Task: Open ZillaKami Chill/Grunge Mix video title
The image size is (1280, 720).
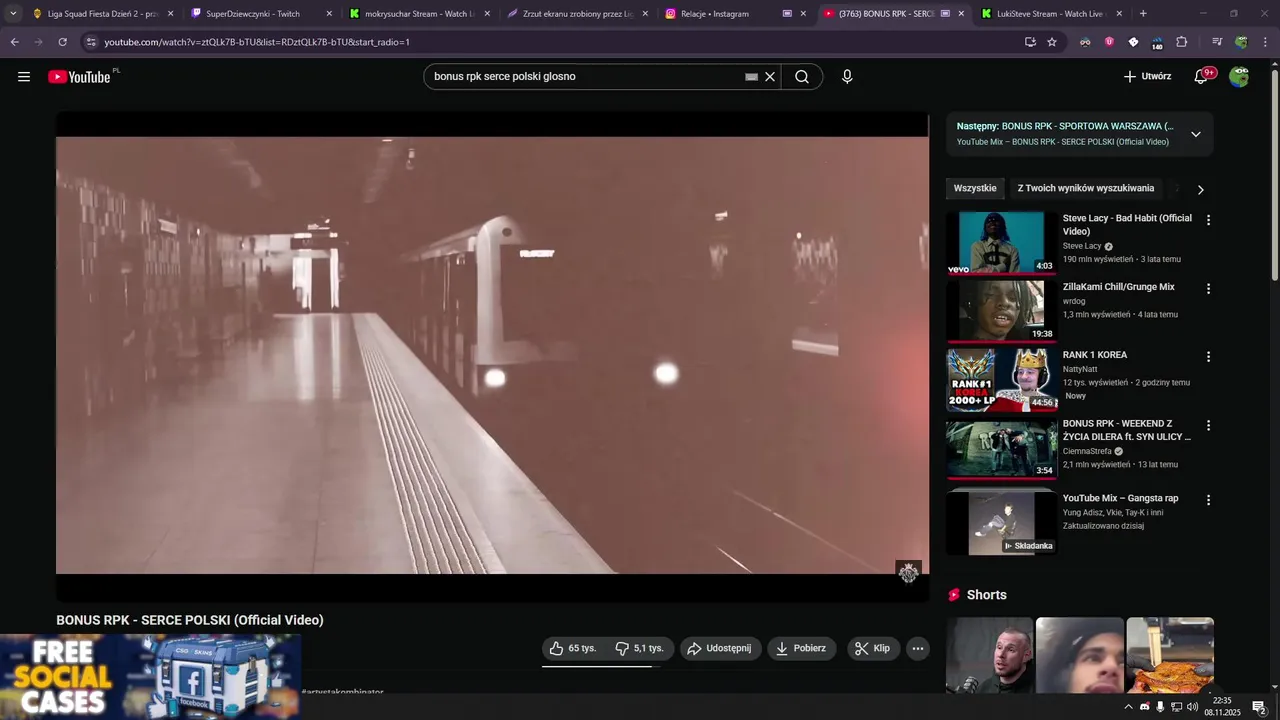Action: point(1118,287)
